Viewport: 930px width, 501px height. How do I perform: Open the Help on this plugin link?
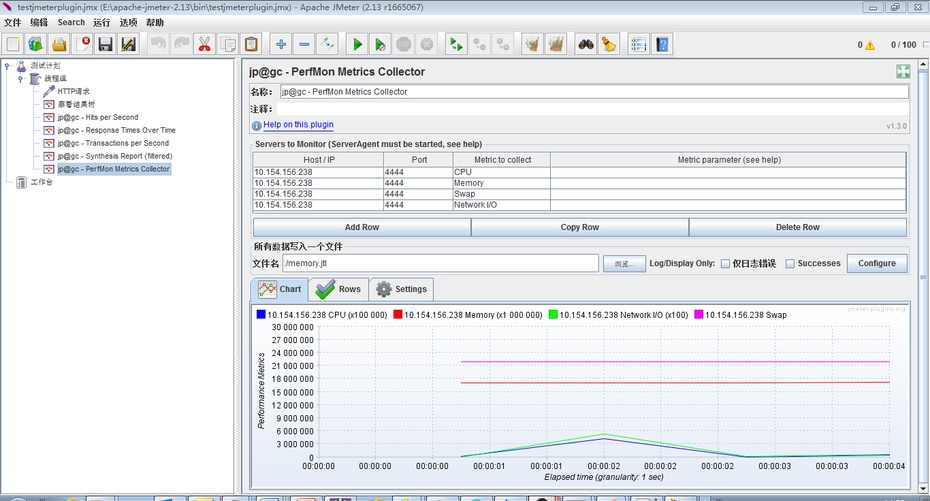(298, 125)
